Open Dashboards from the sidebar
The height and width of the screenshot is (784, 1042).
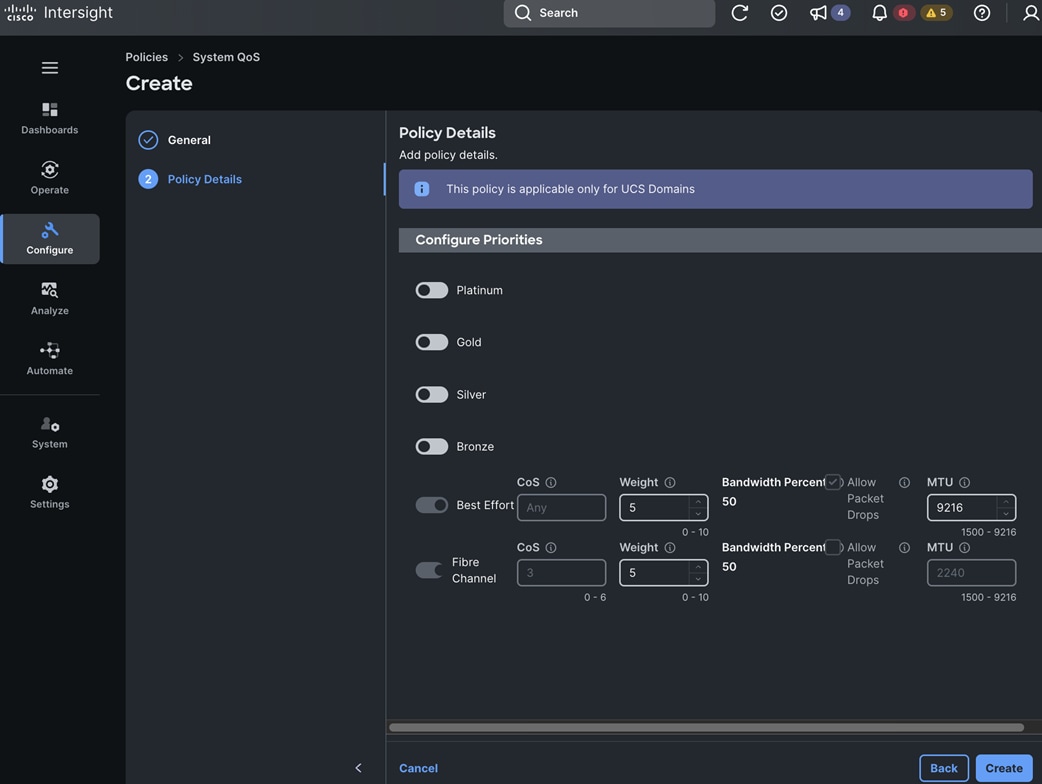[50, 118]
